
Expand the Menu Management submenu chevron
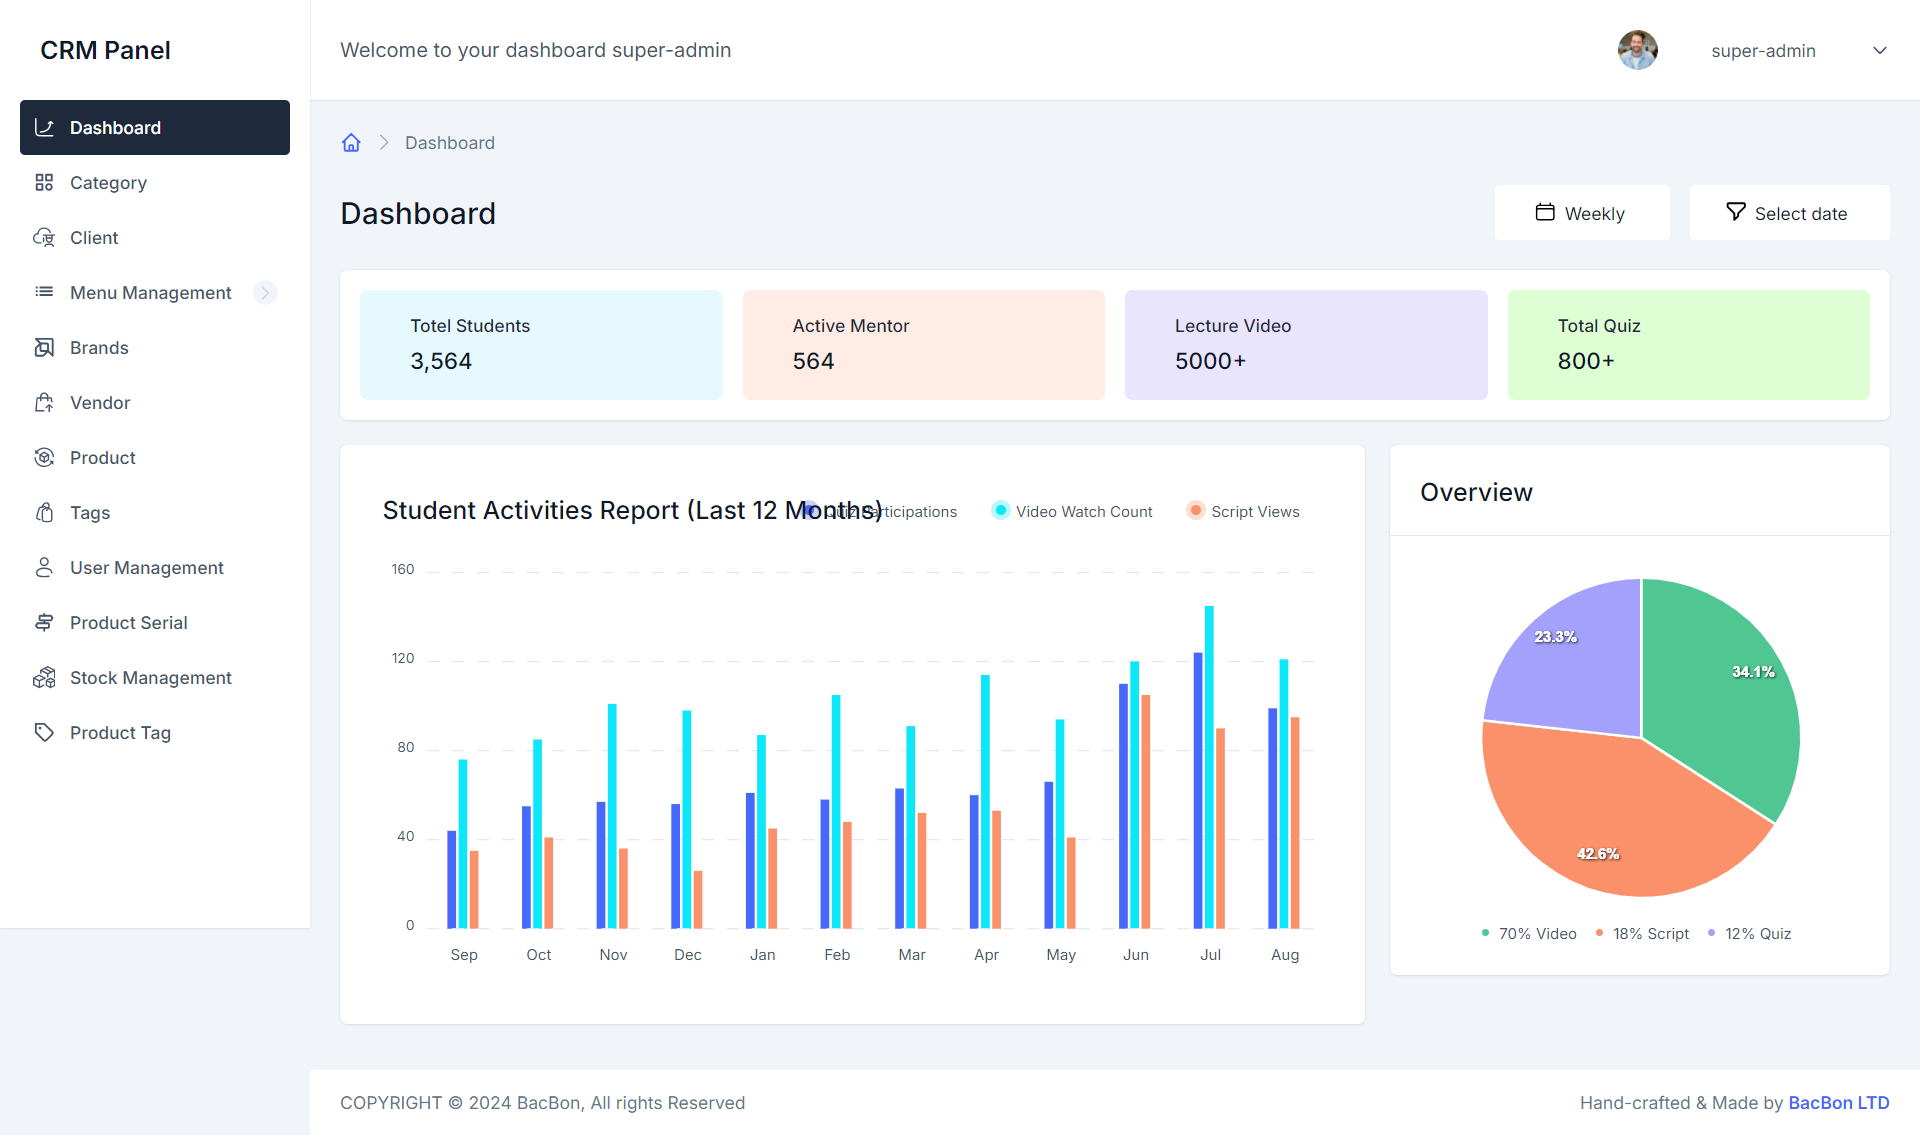coord(265,292)
